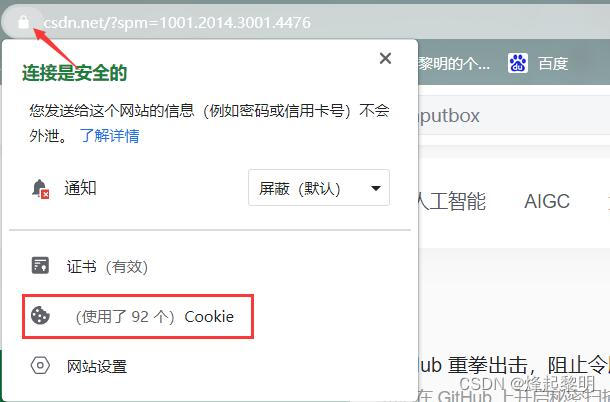Screen dimensions: 610x402
Task: Click the URL text in address bar
Action: pos(177,23)
